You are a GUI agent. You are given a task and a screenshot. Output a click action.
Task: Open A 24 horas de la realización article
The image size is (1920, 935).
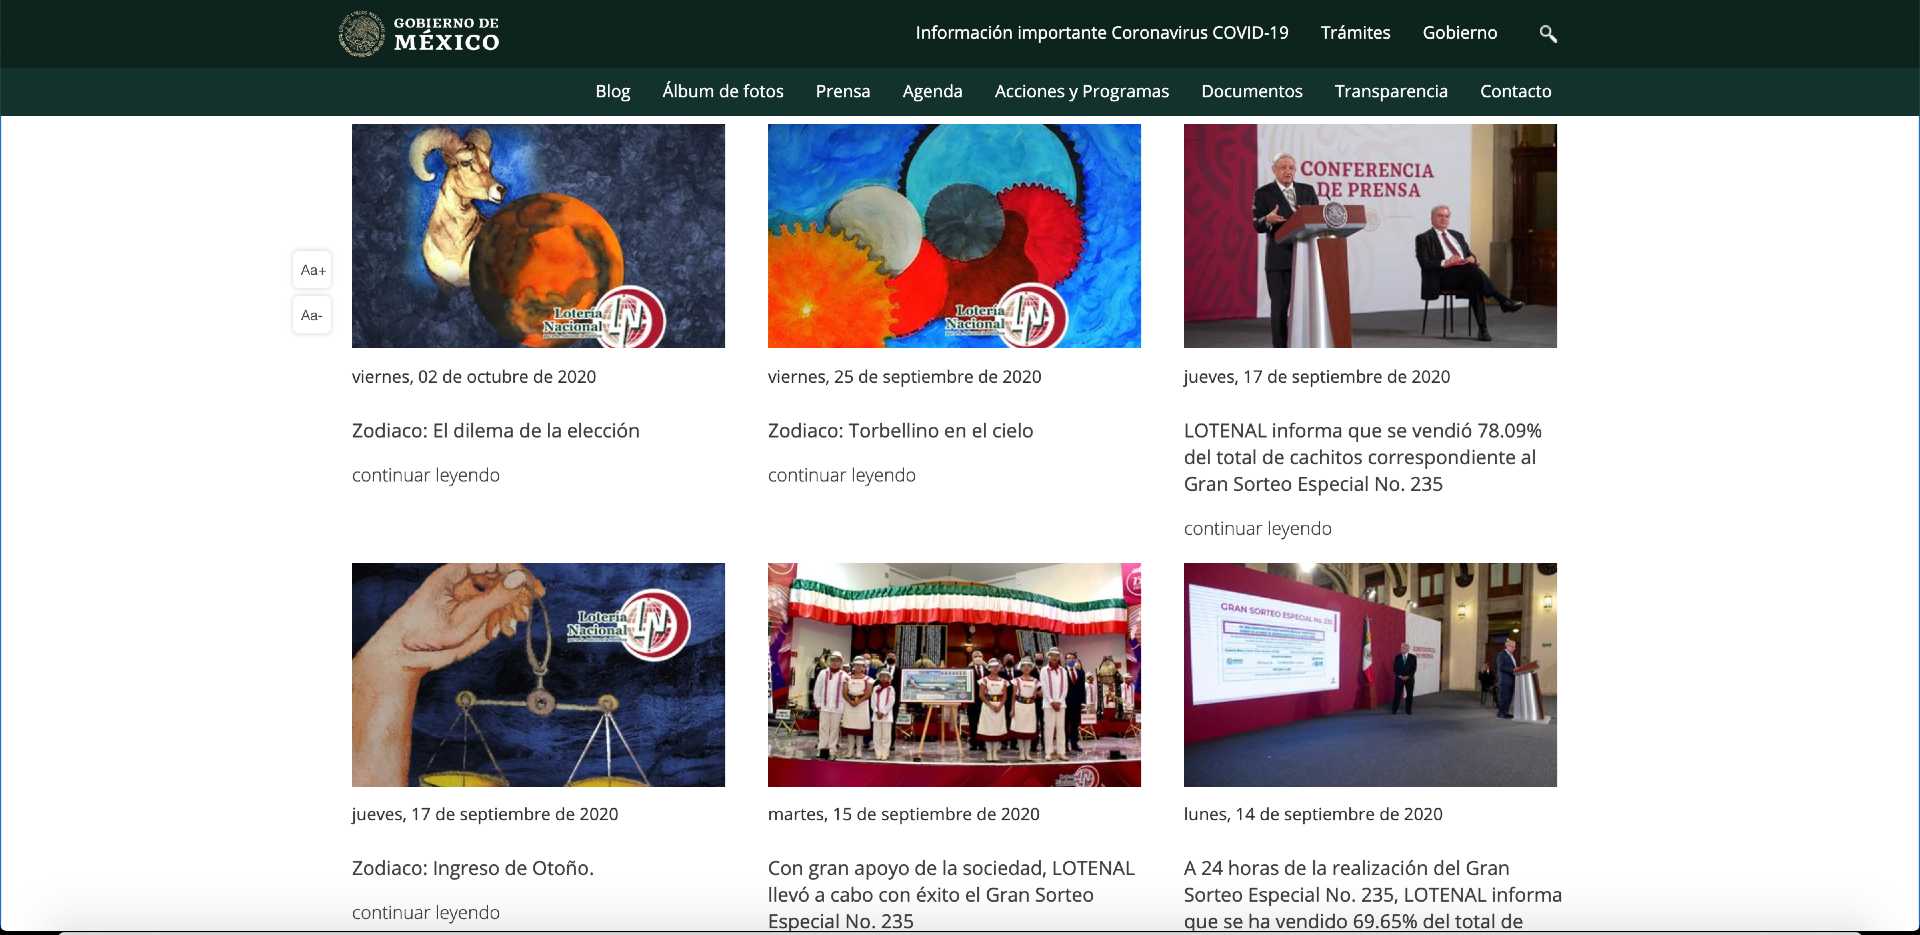coord(1373,894)
